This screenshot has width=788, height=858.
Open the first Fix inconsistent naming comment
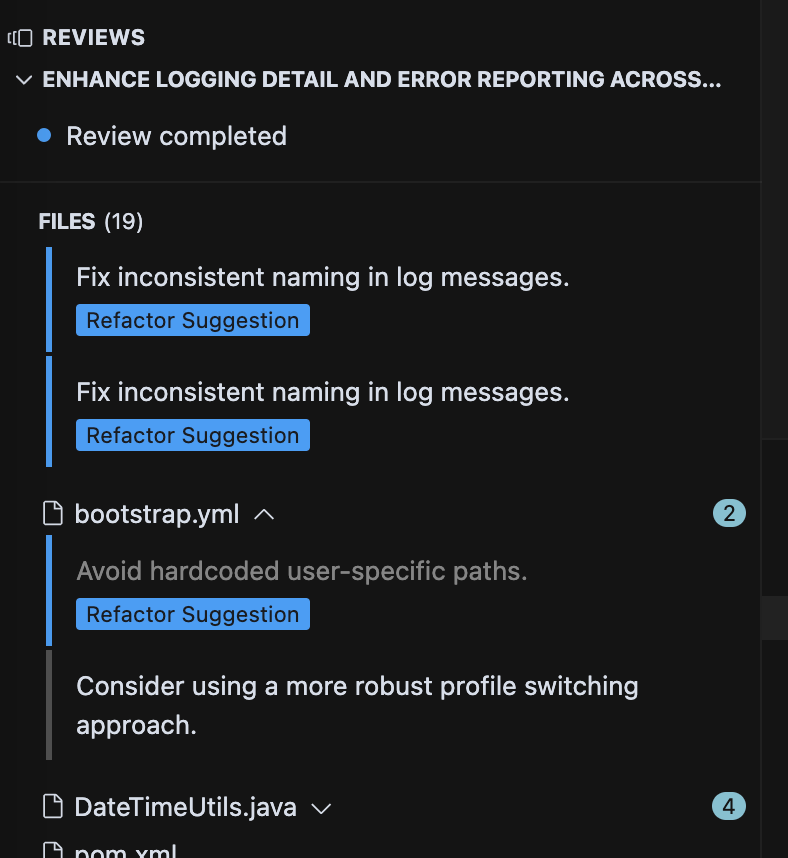[x=323, y=277]
